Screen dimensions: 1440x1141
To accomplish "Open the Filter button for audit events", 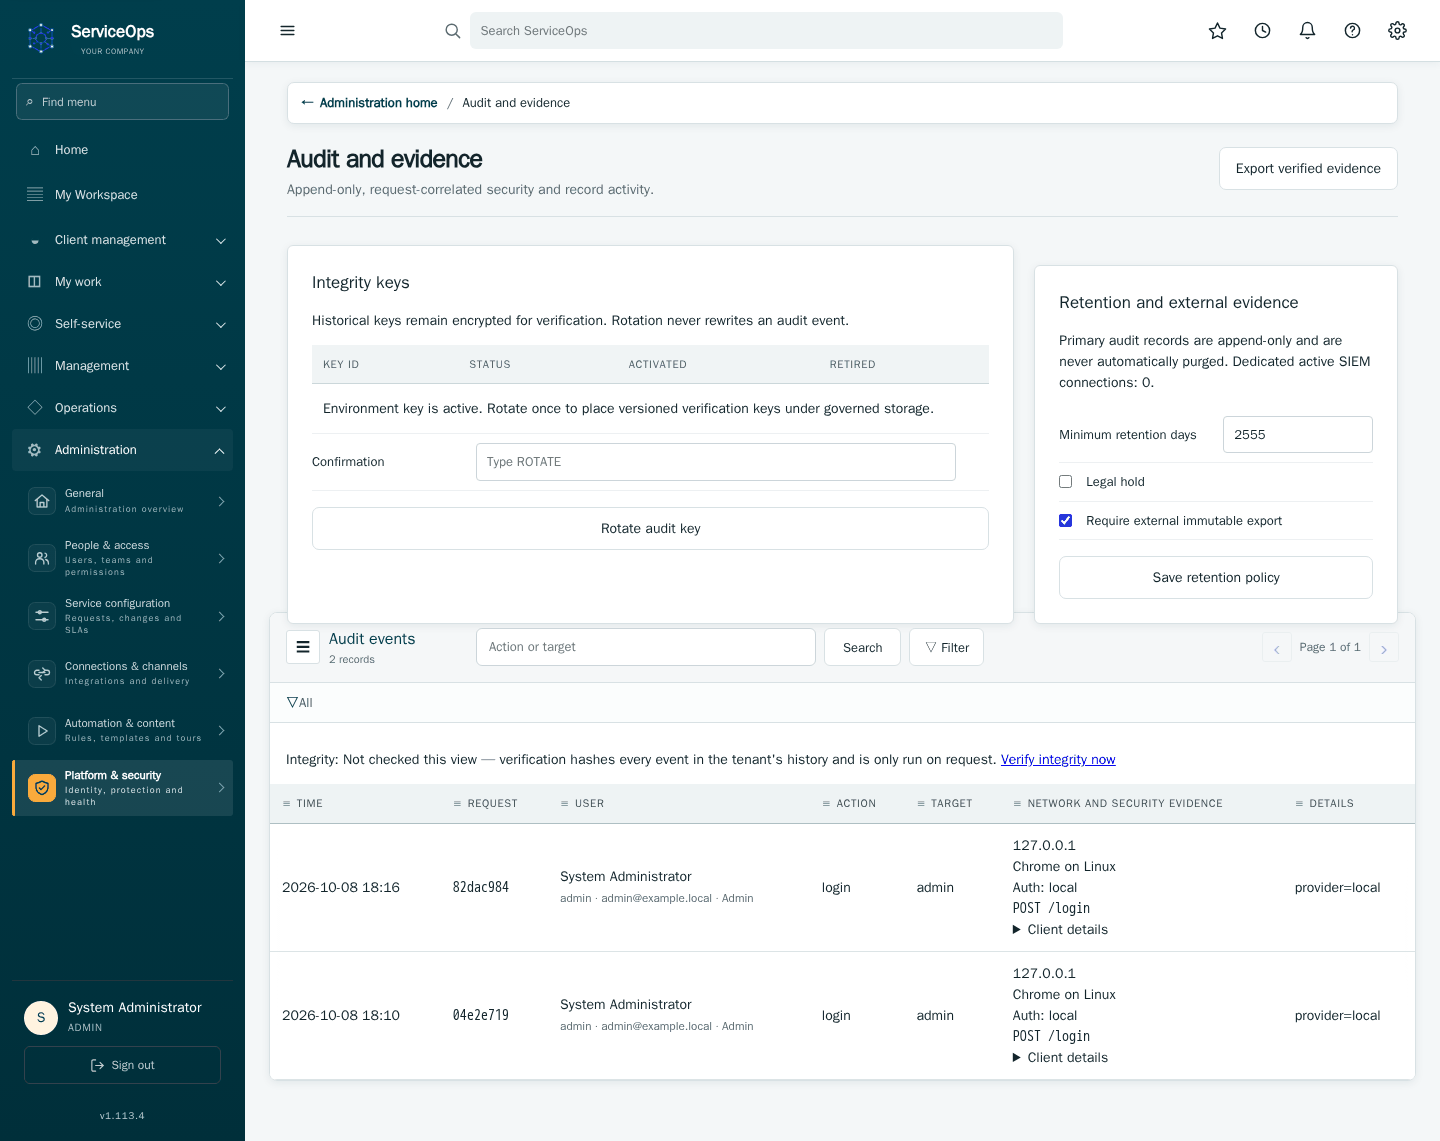I will pos(946,647).
